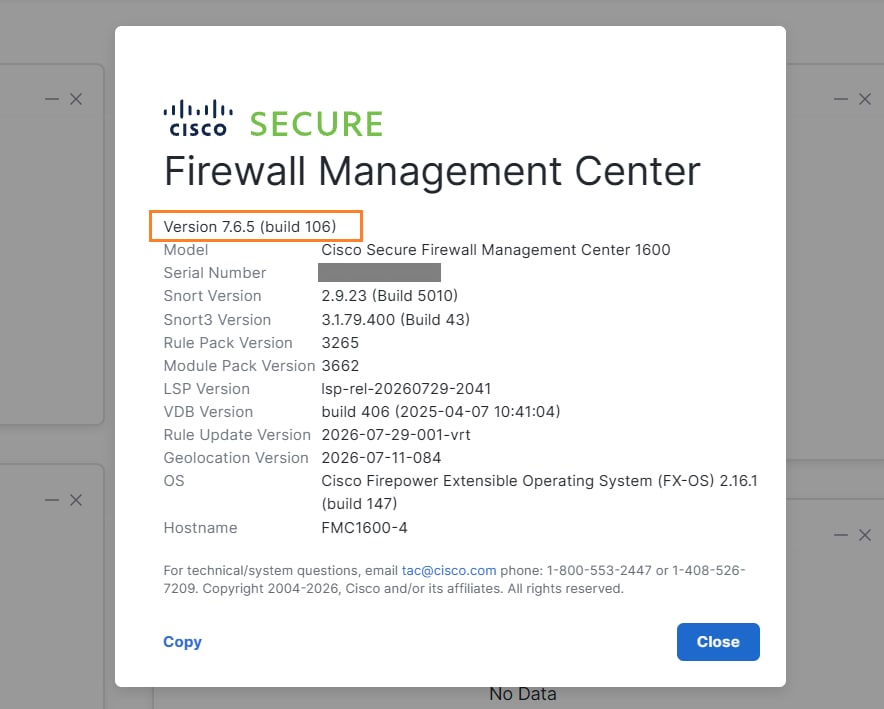Click the 'Rule Update Version' label
The height and width of the screenshot is (709, 884).
tap(237, 435)
